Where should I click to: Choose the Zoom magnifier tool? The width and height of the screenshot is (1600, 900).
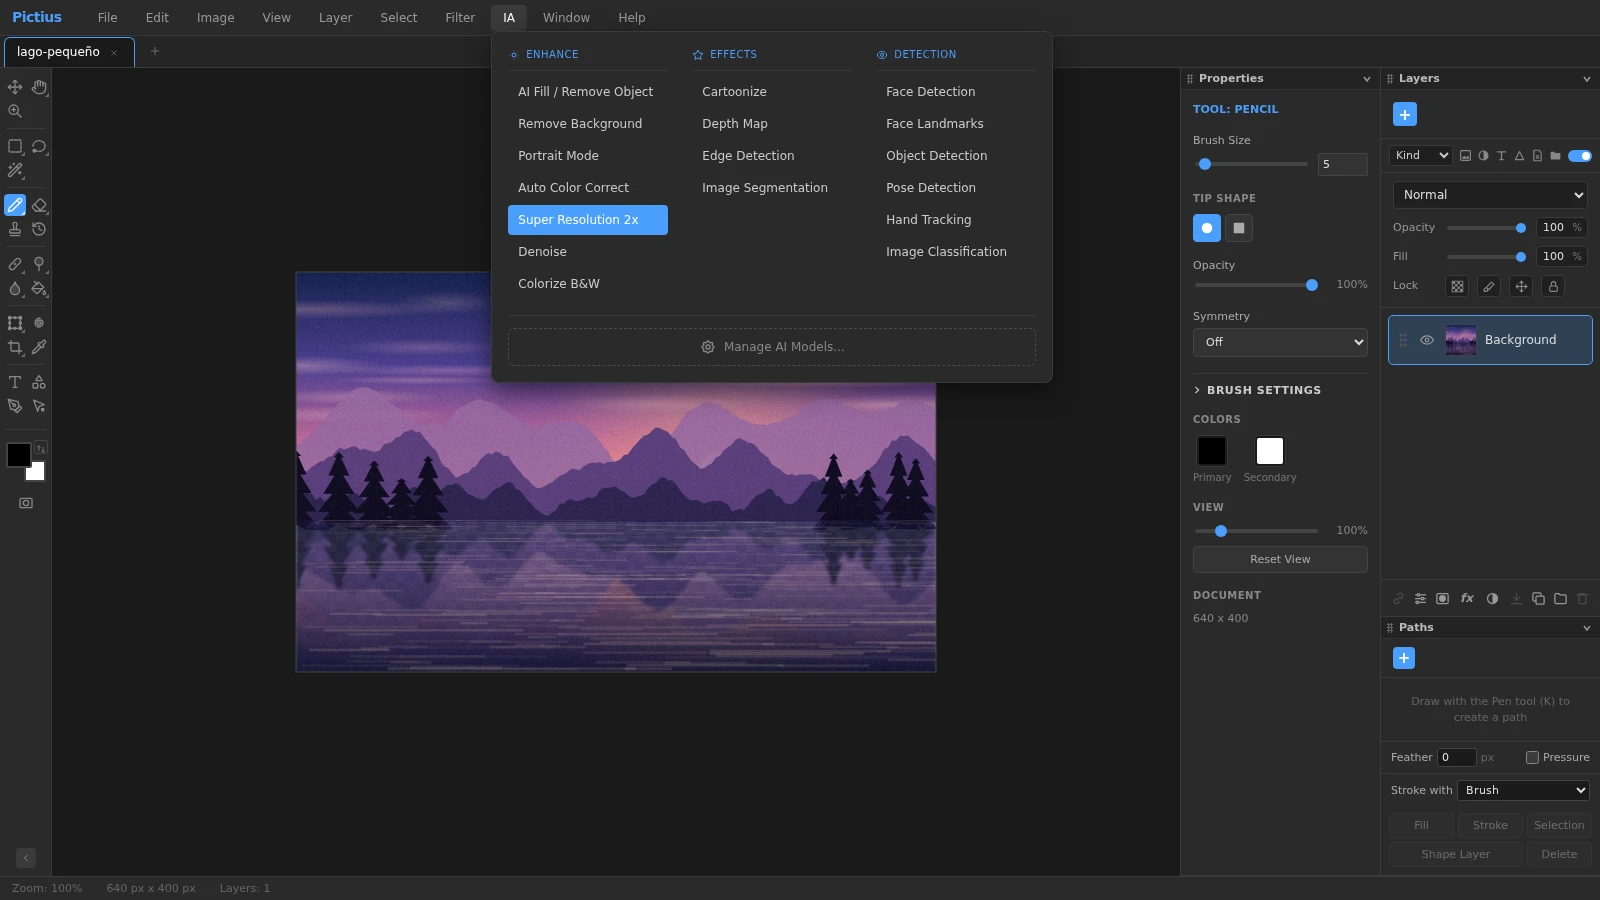coord(15,111)
